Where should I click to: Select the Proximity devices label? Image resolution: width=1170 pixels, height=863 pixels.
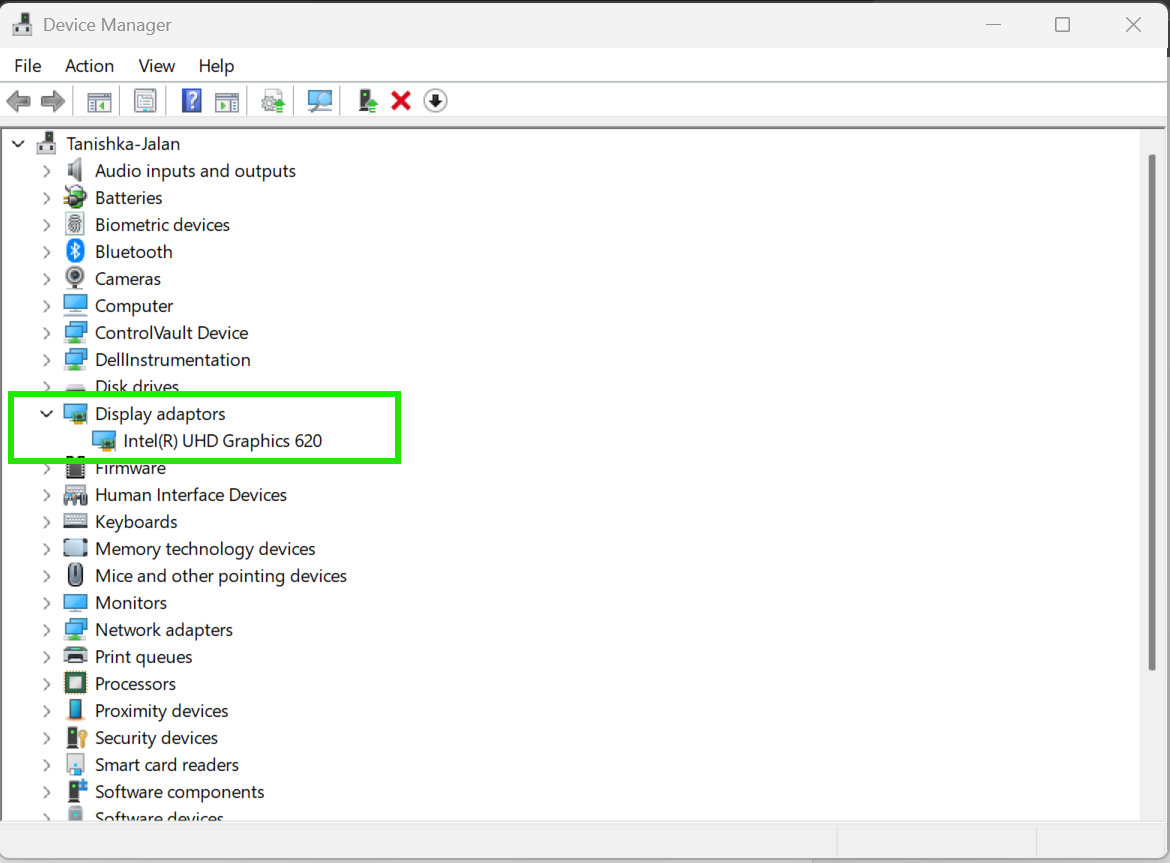(x=162, y=711)
